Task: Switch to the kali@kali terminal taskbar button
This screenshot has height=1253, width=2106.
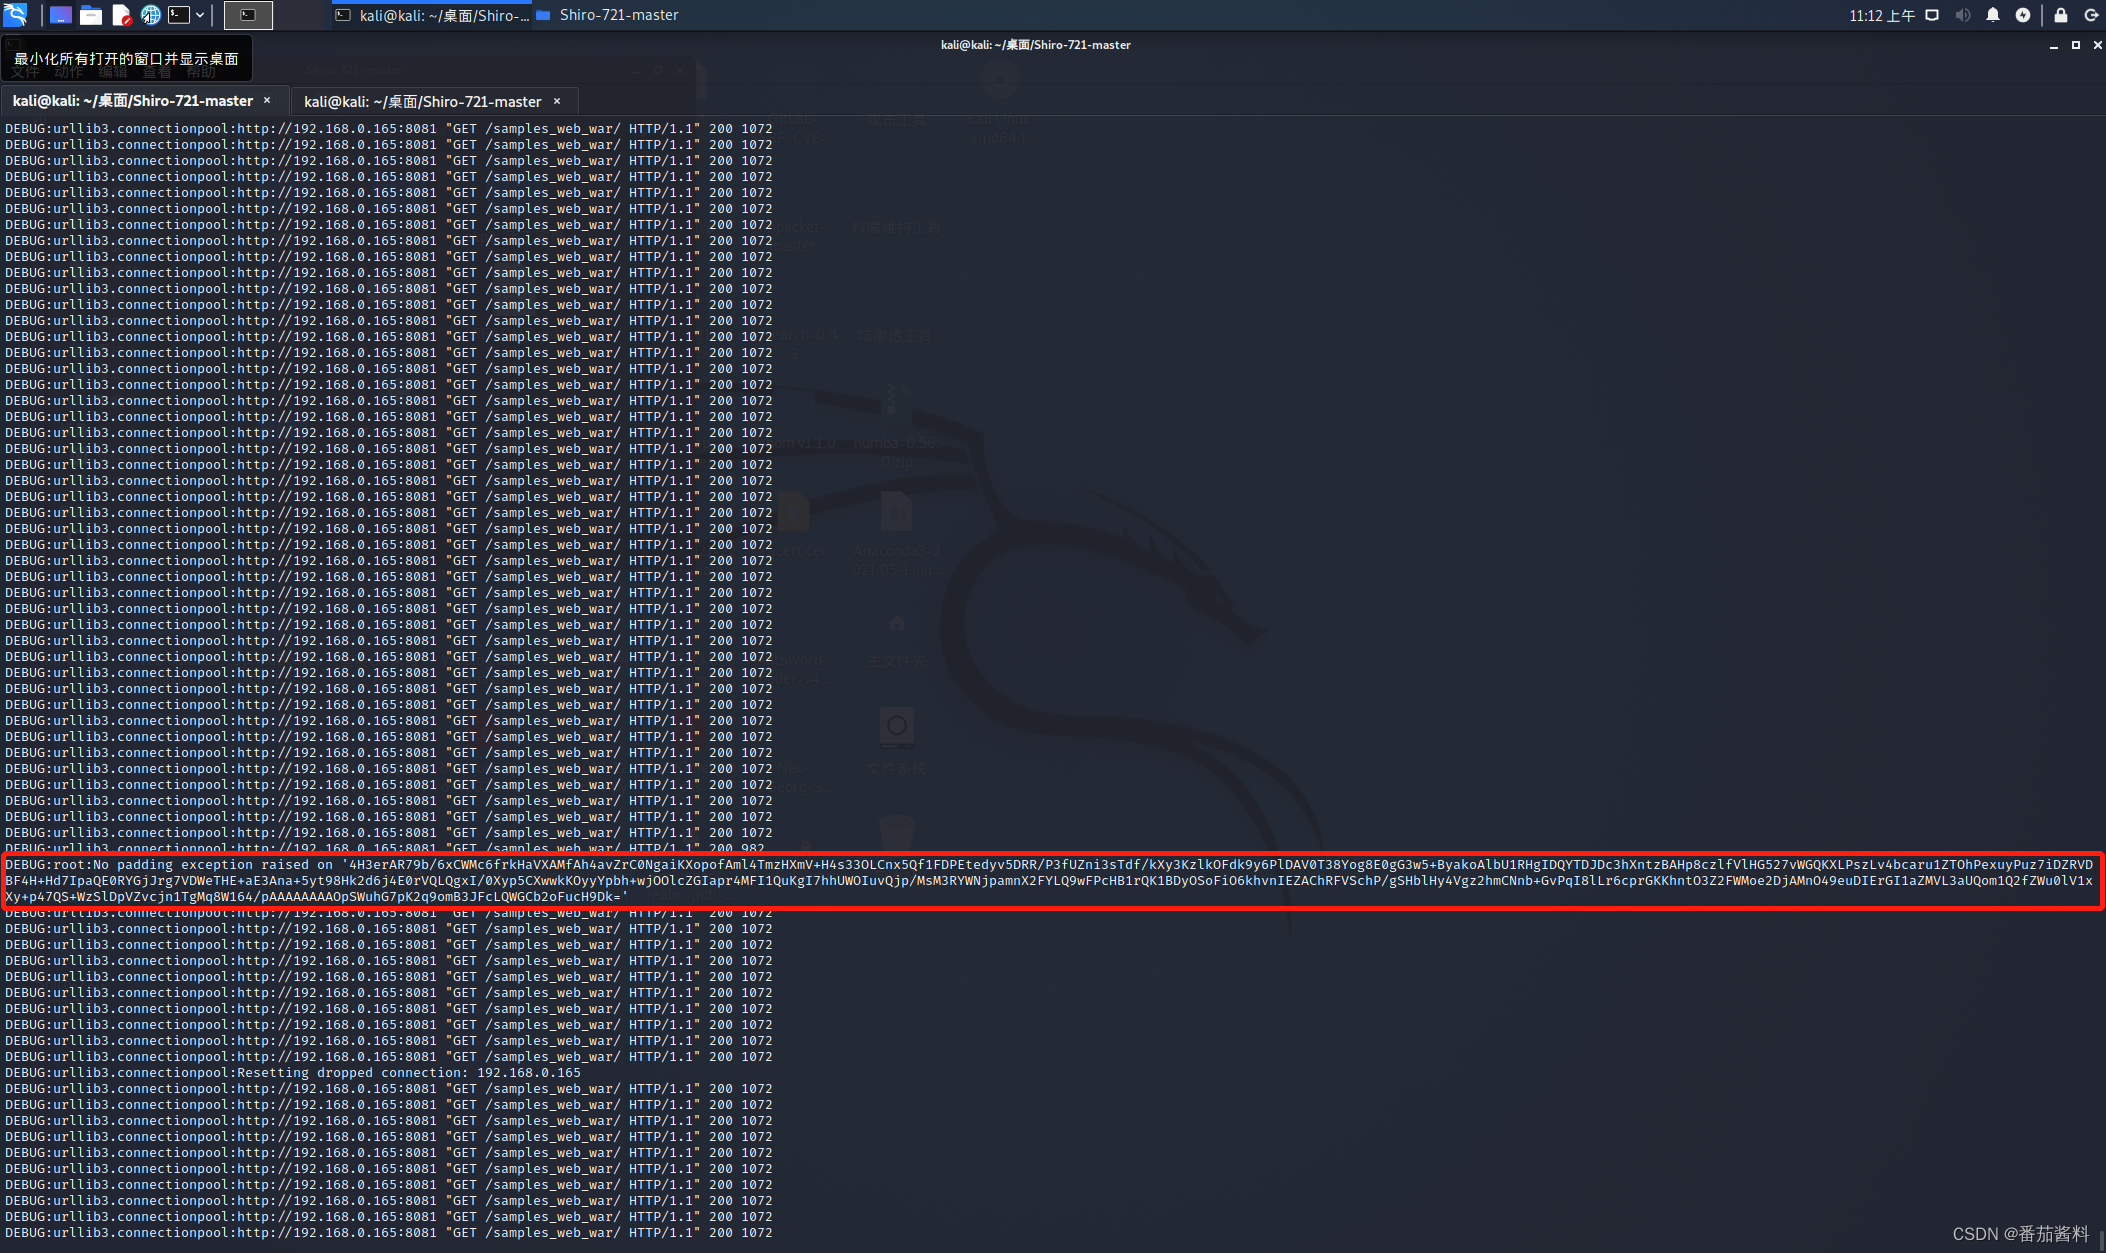Action: point(432,15)
